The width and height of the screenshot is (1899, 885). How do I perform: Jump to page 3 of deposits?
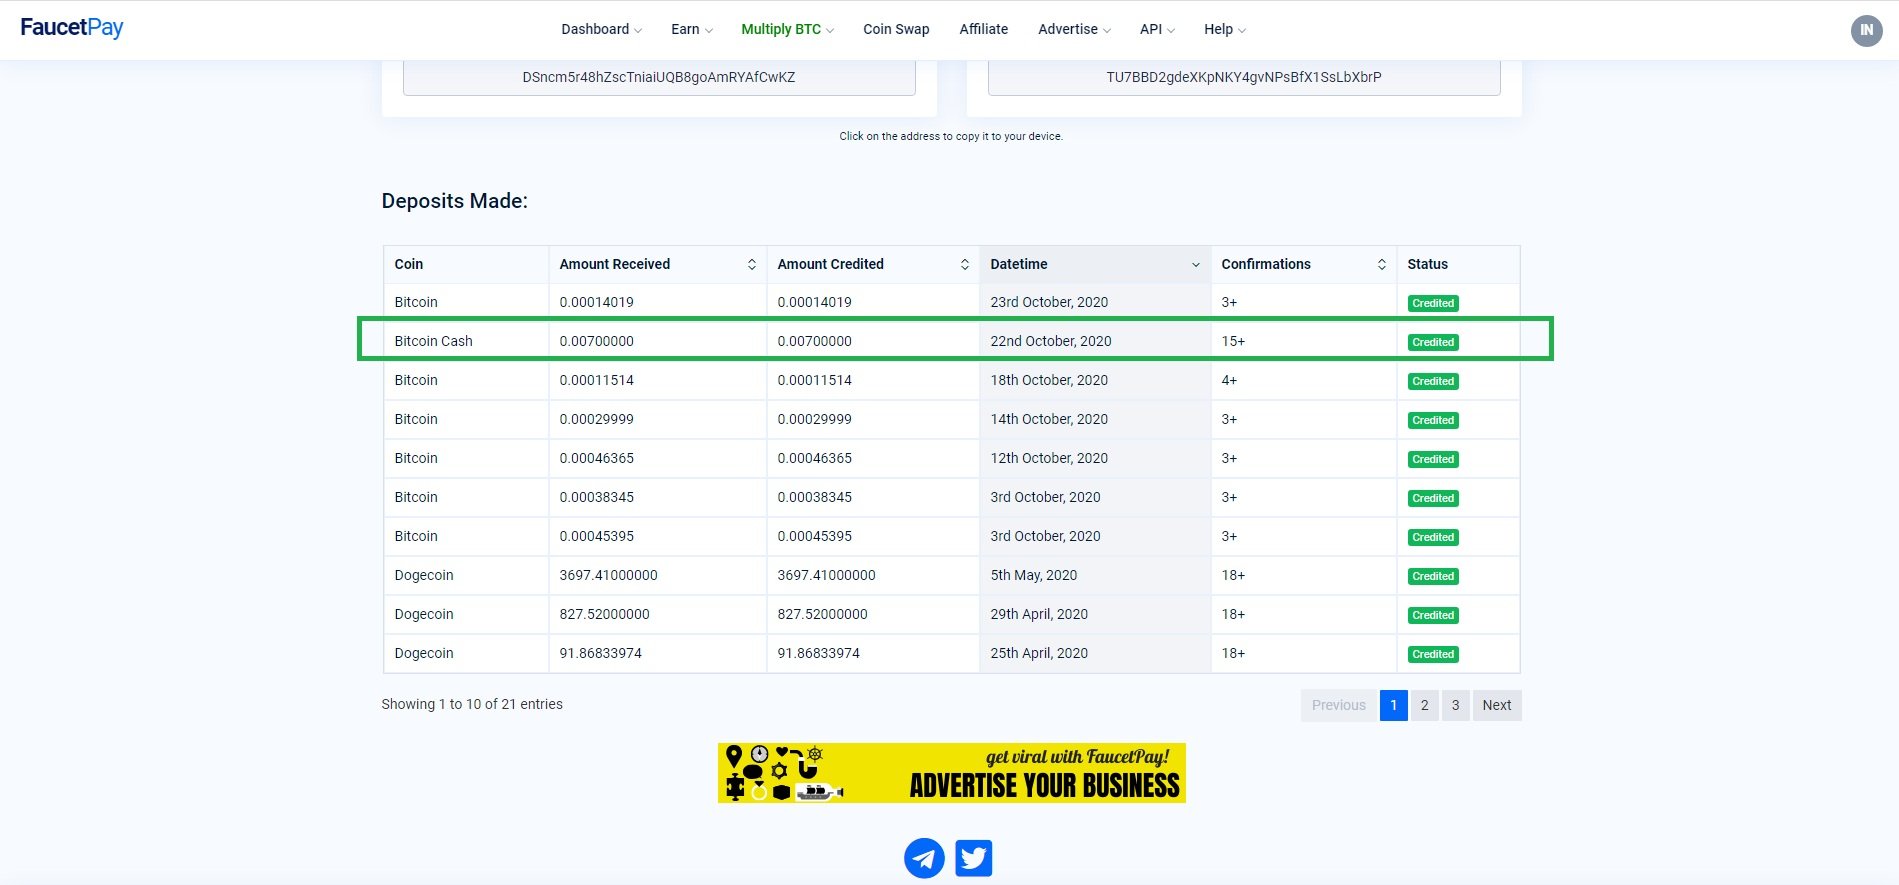point(1455,705)
